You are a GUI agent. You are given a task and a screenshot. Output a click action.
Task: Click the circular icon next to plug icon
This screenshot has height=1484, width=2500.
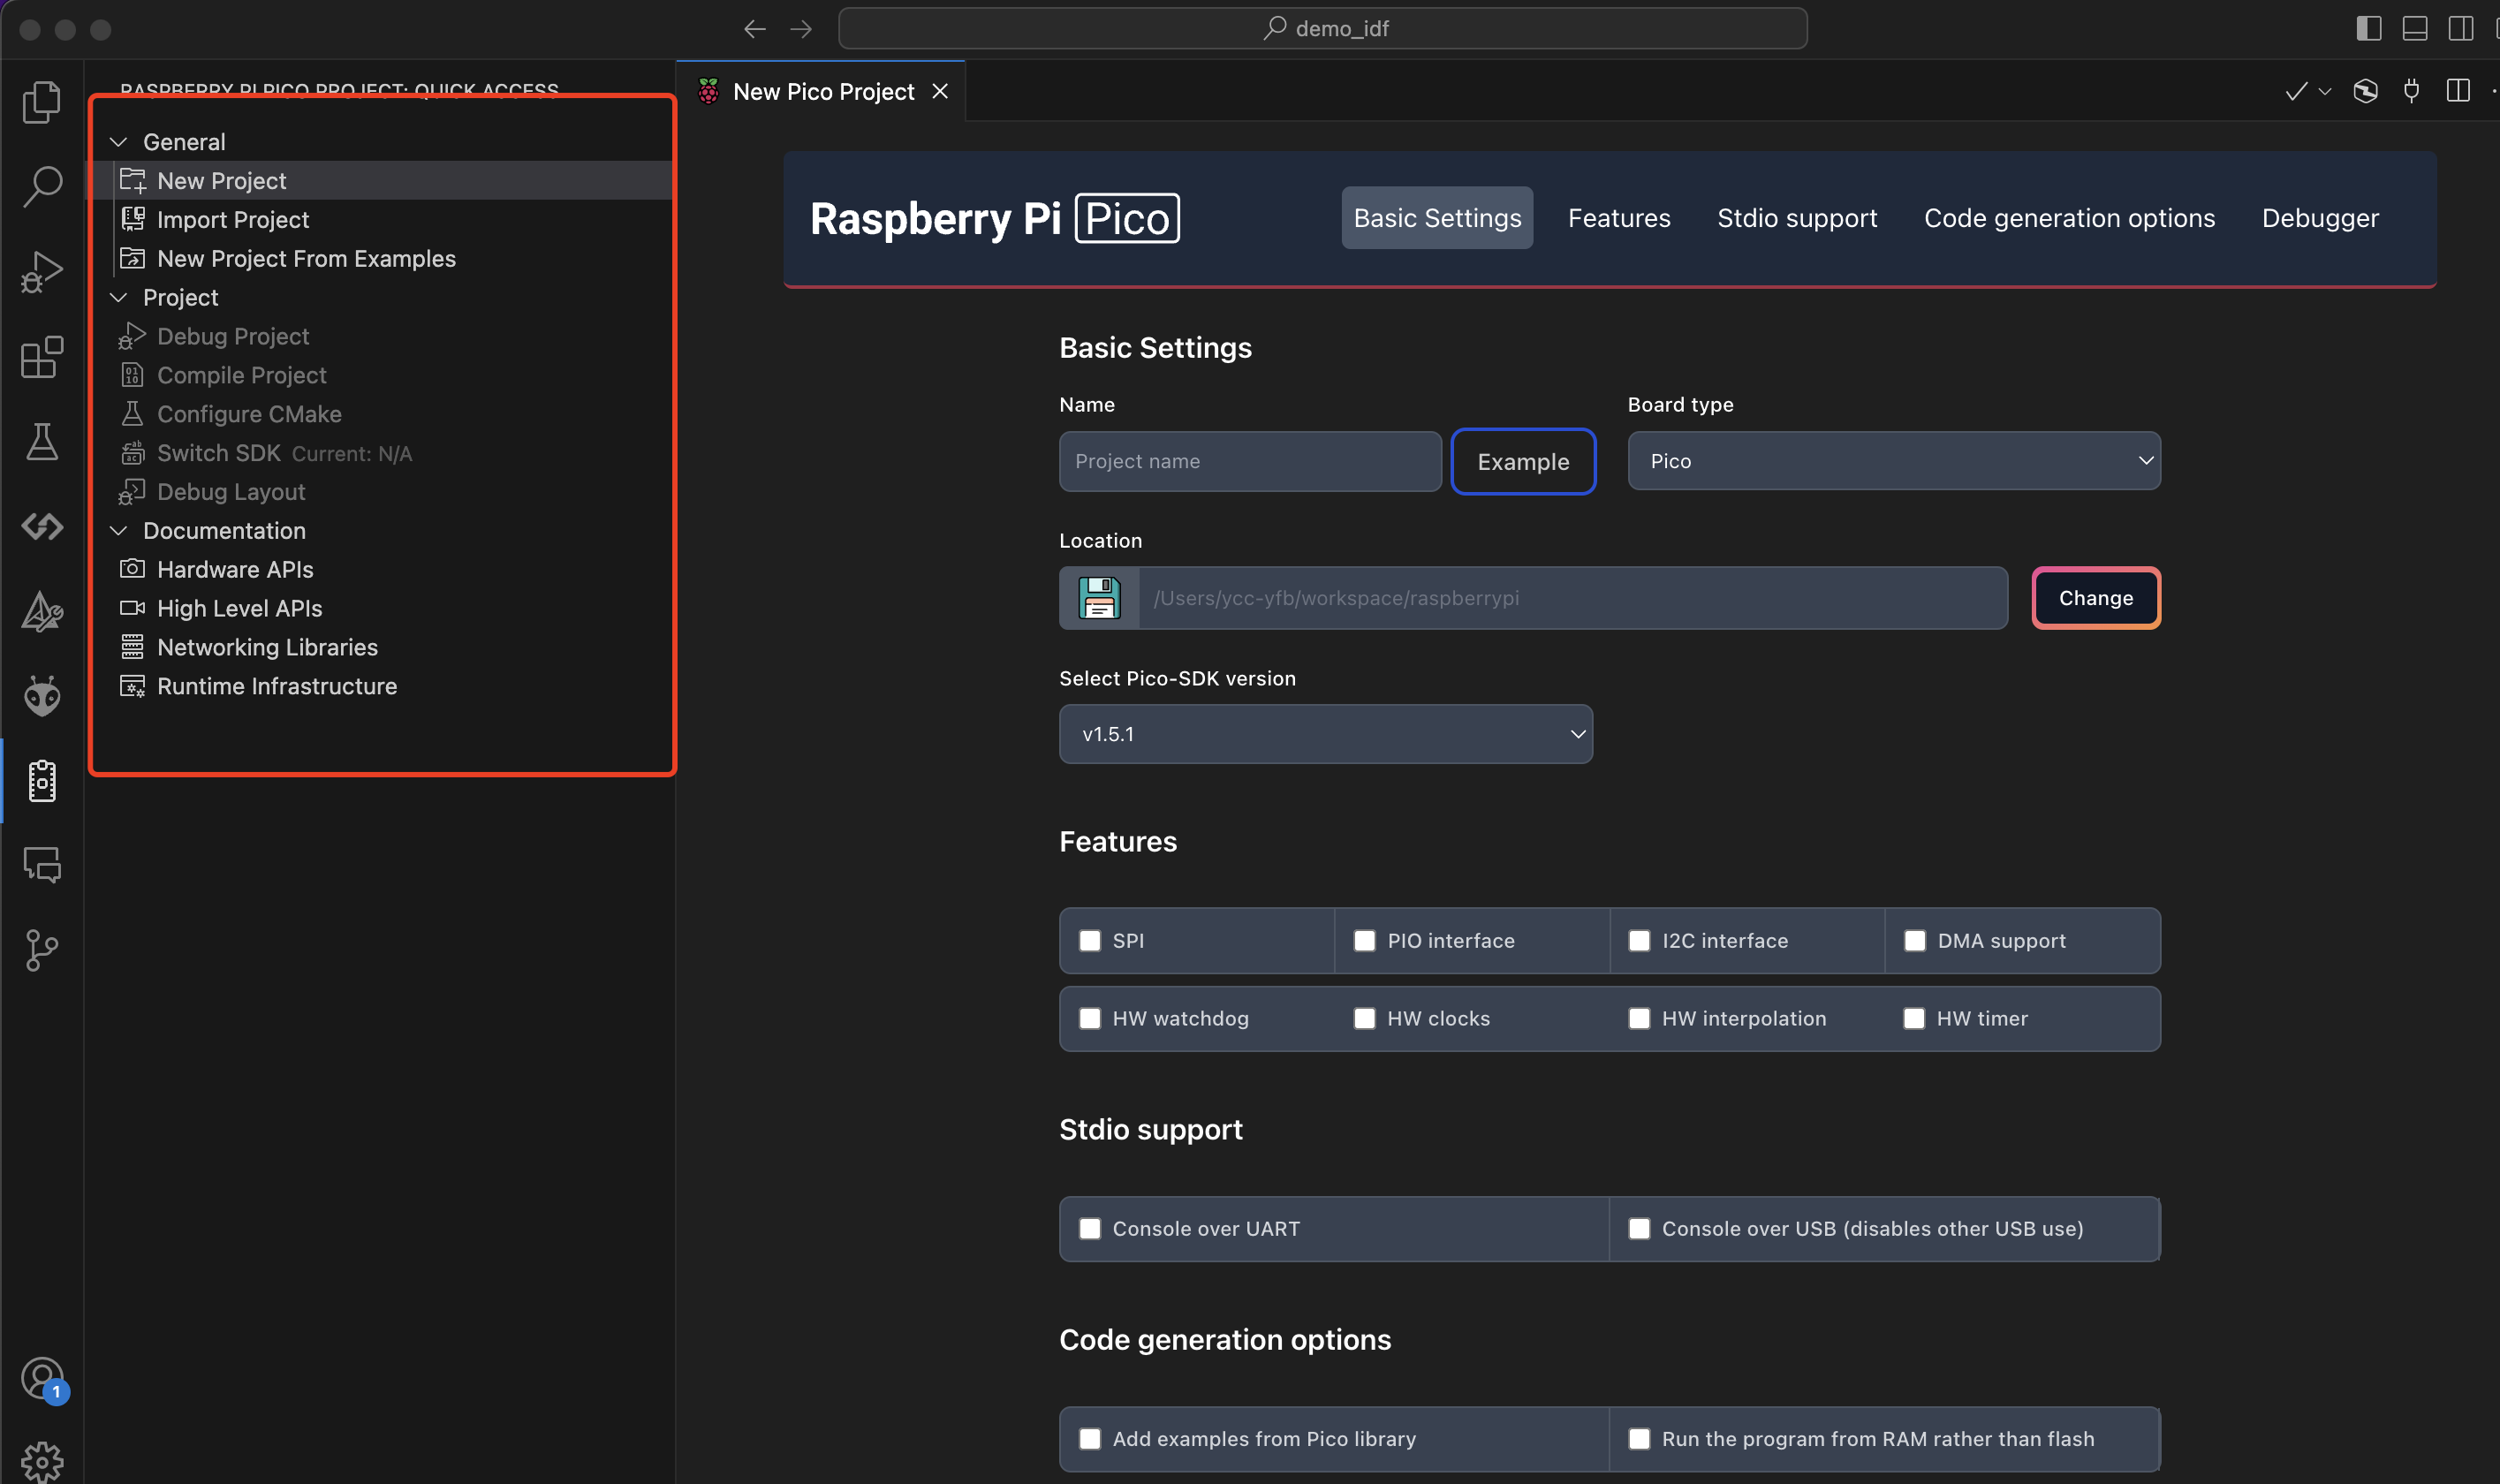click(2365, 91)
